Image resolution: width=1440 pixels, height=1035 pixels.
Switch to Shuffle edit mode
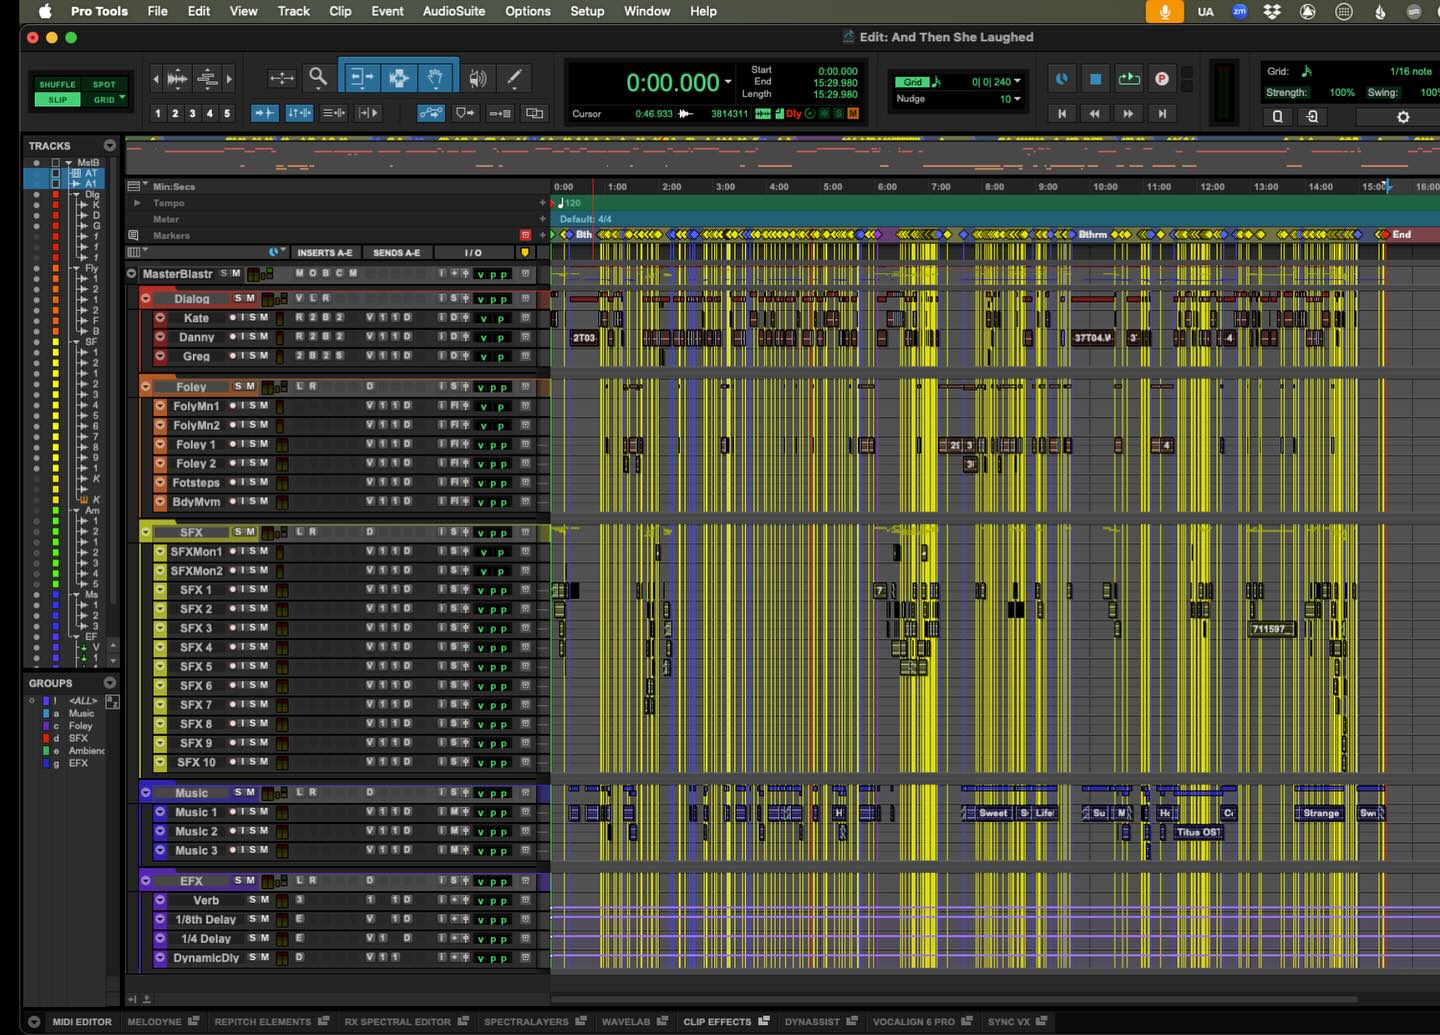click(57, 85)
